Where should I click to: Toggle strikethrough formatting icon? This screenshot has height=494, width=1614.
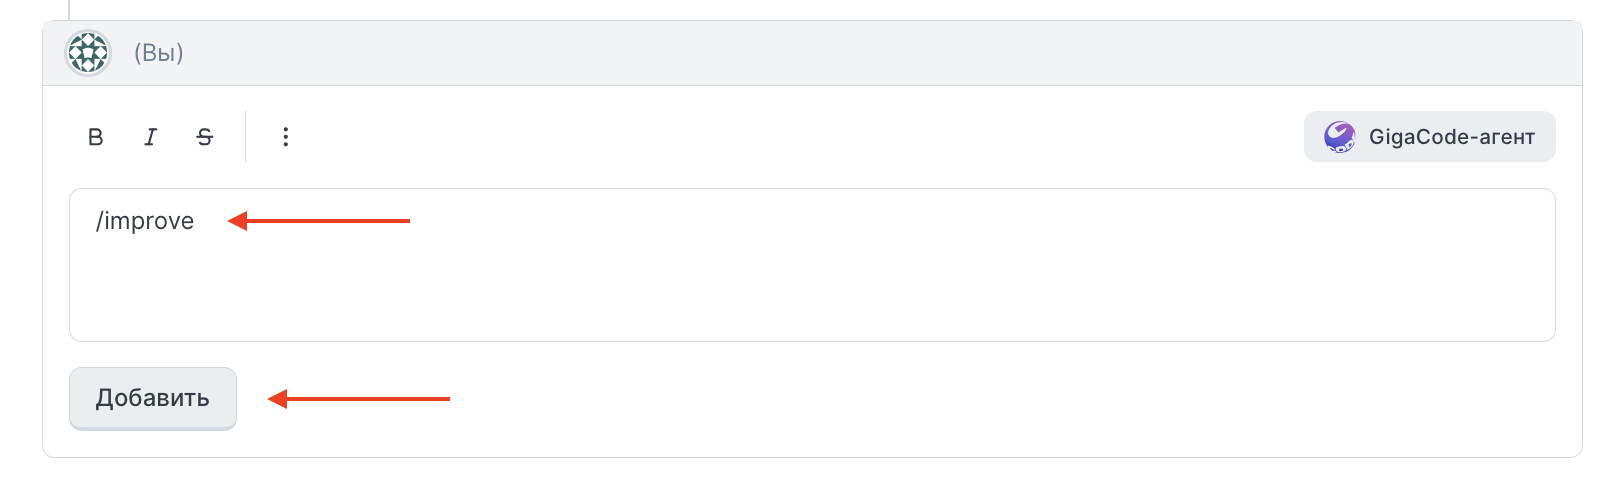coord(205,137)
